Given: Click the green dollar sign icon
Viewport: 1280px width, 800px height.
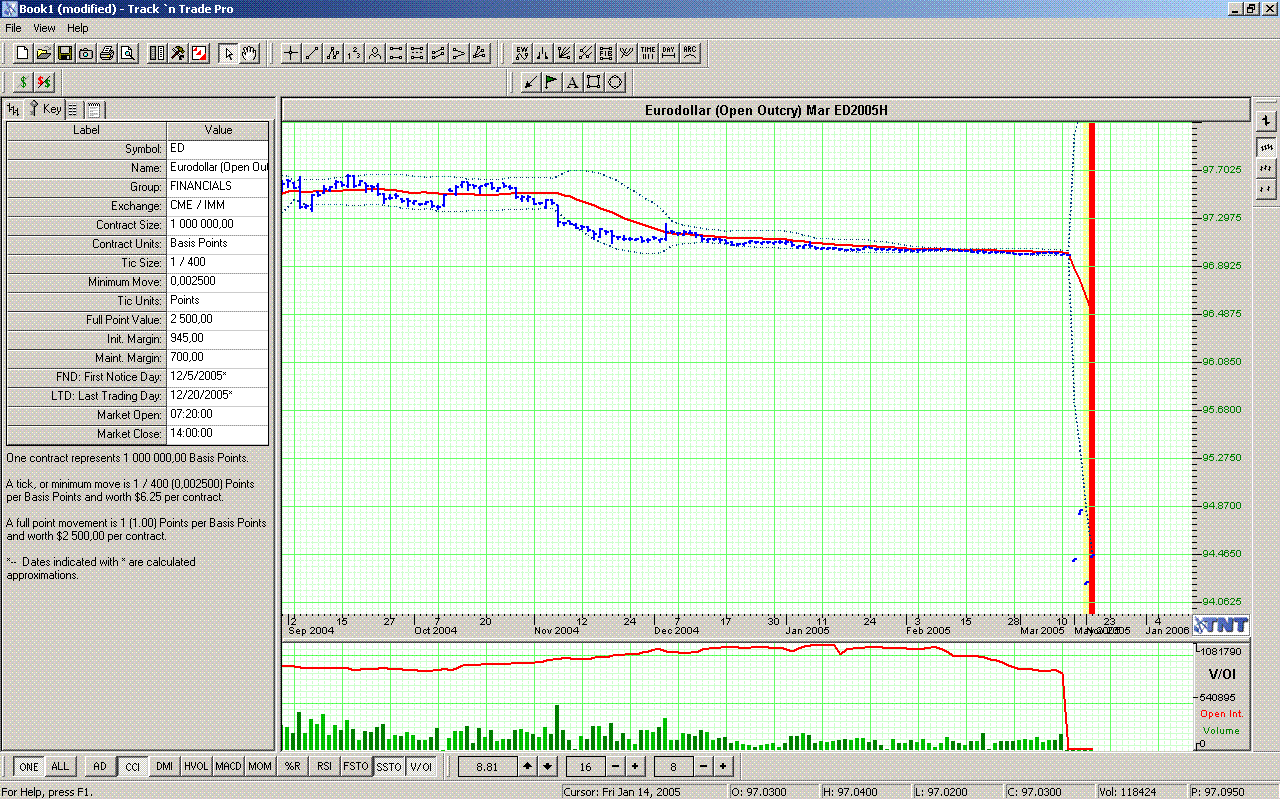Looking at the screenshot, I should [x=23, y=82].
